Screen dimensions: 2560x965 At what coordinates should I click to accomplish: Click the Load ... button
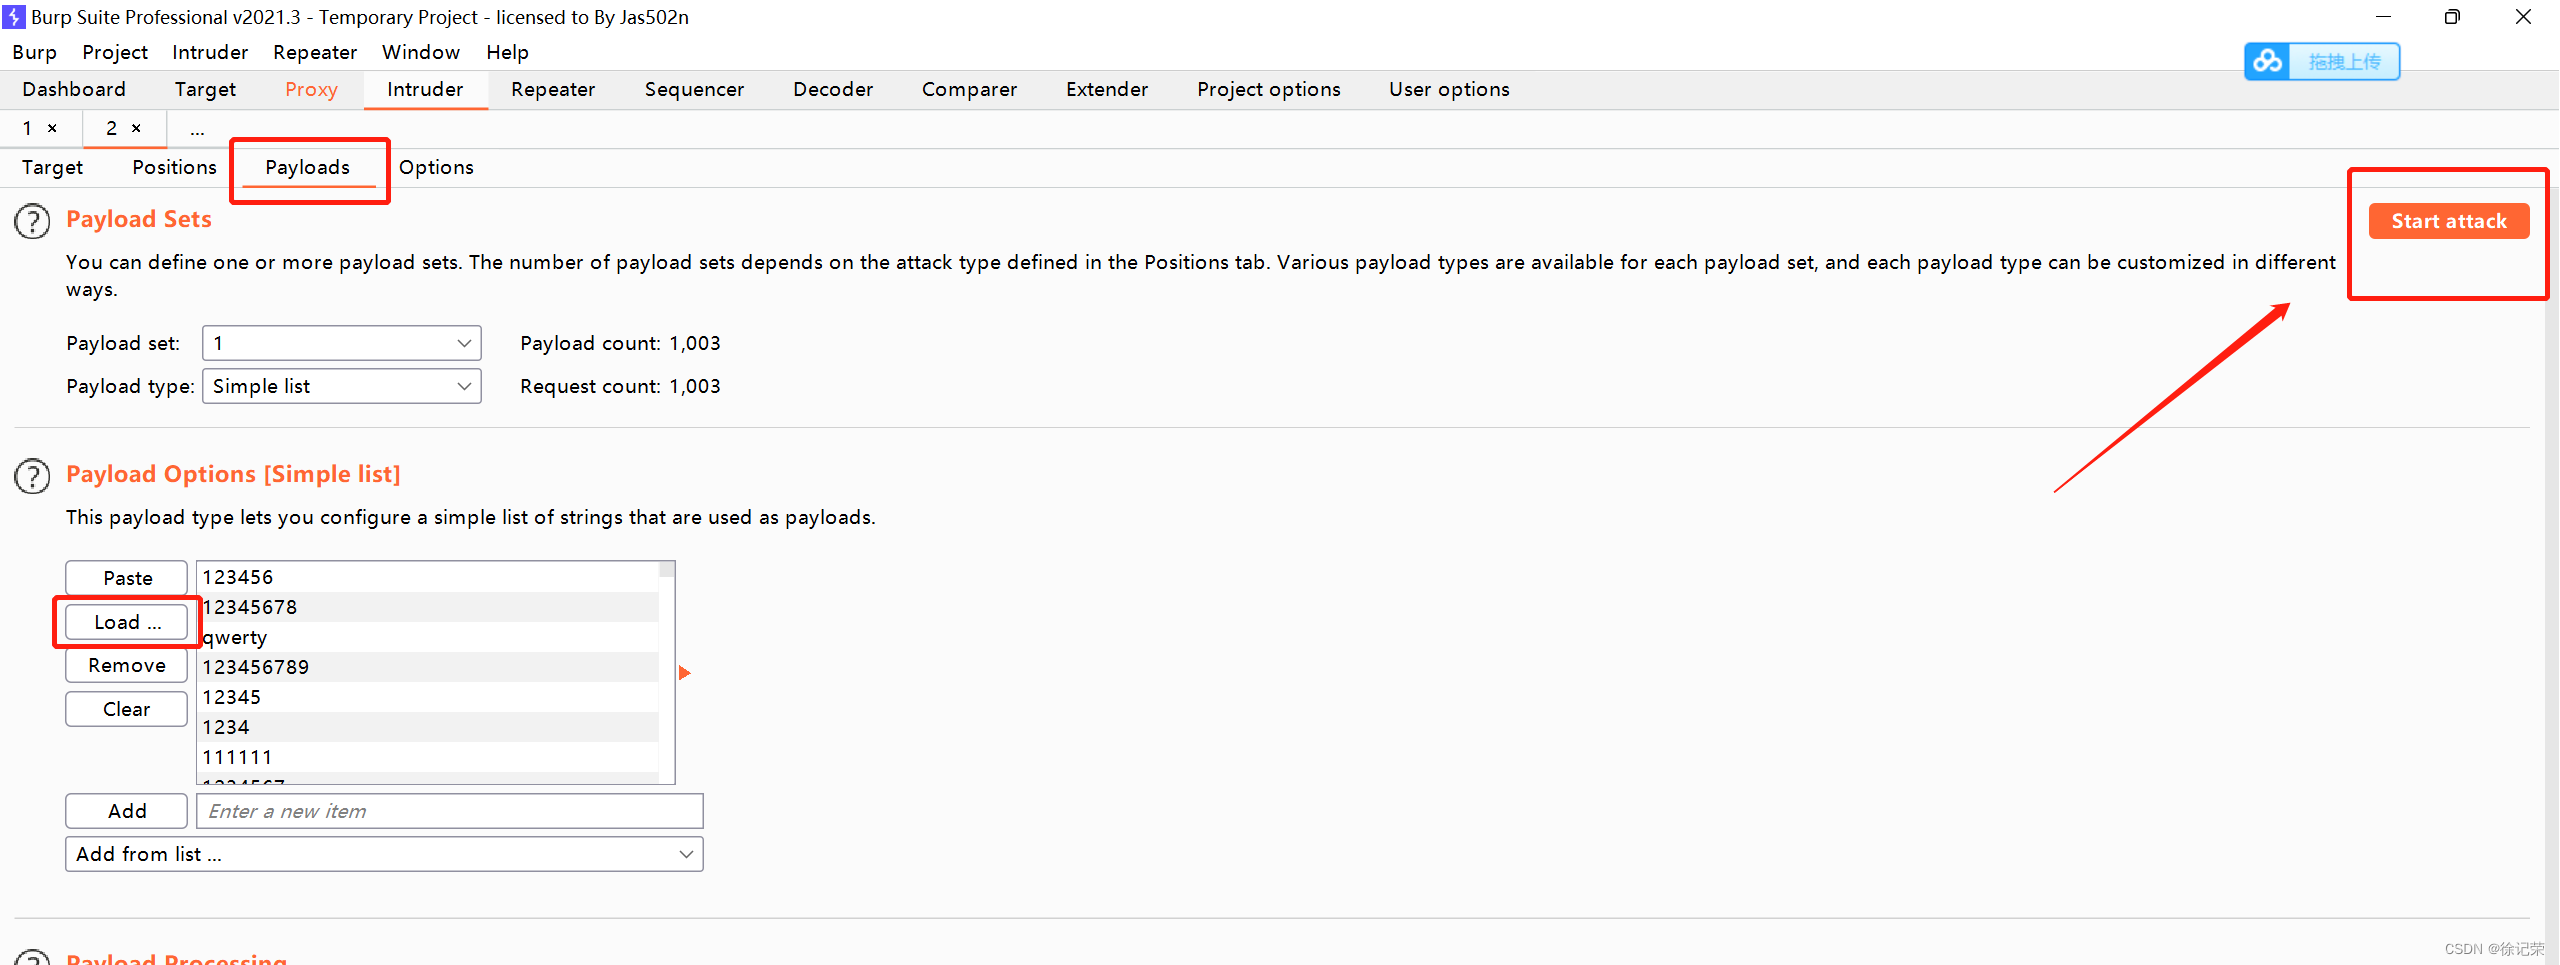(x=127, y=622)
